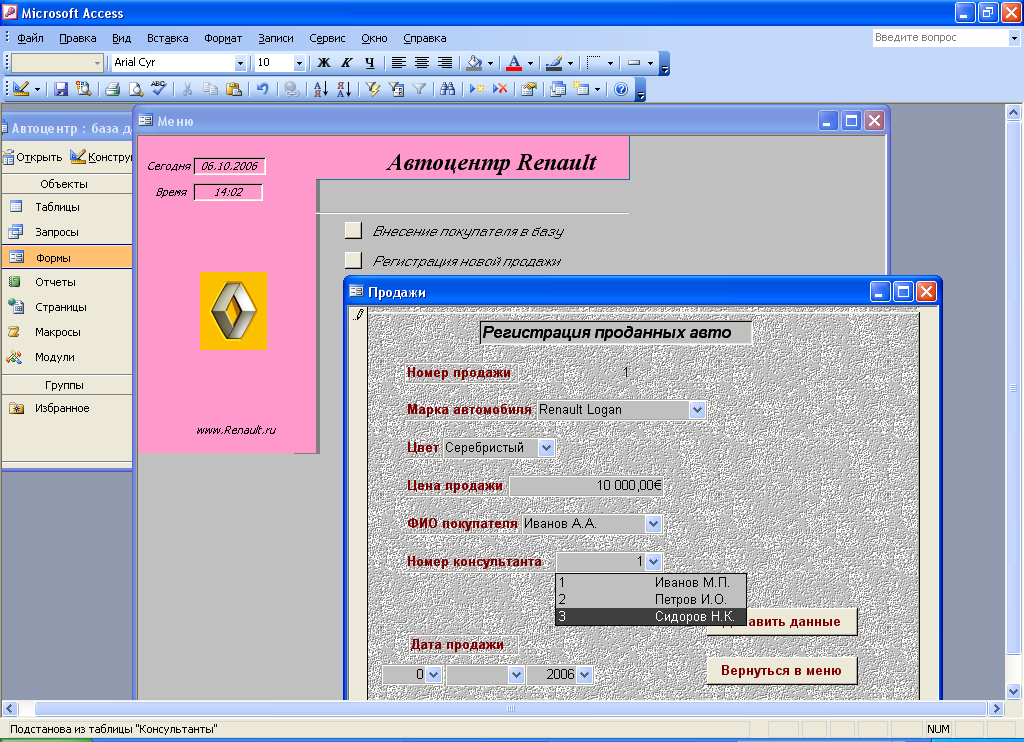Image resolution: width=1024 pixels, height=742 pixels.
Task: Sort ascending with the А-Я icon
Action: click(x=321, y=89)
